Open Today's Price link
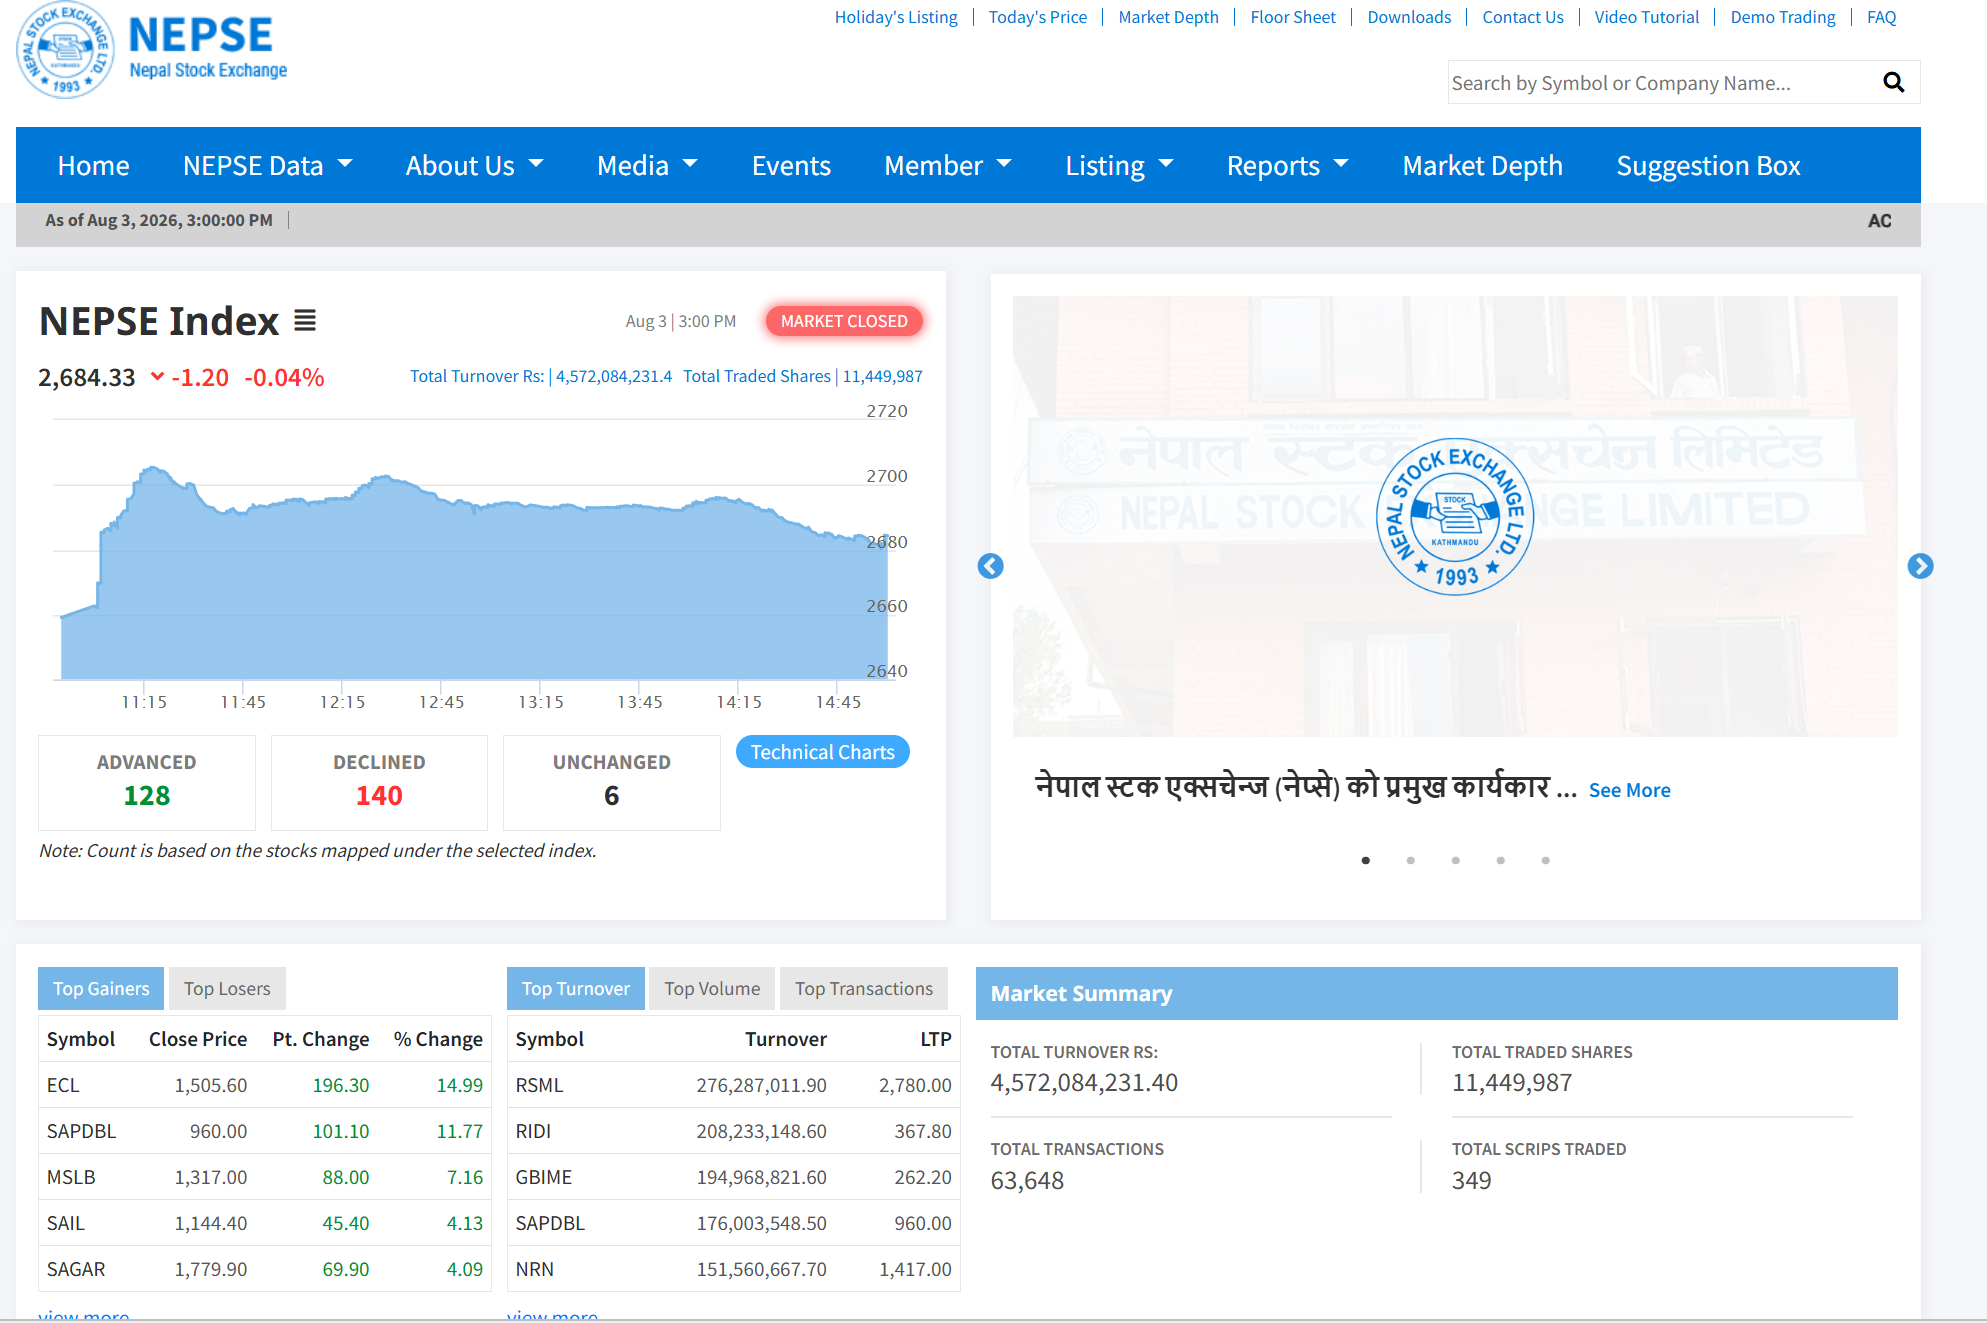The height and width of the screenshot is (1323, 1987). coord(1037,17)
